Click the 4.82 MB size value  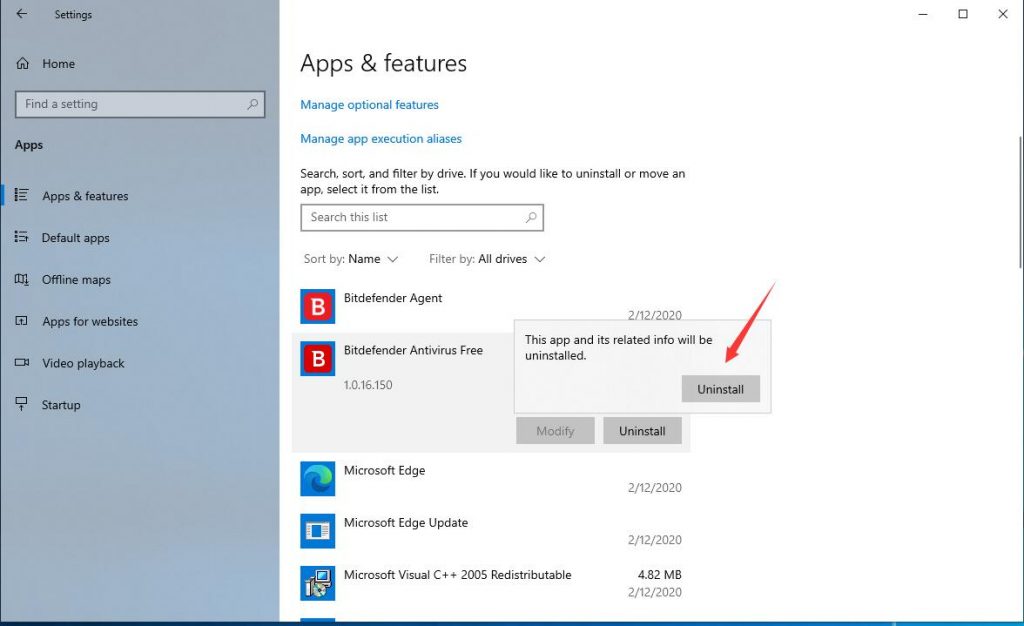[x=660, y=574]
